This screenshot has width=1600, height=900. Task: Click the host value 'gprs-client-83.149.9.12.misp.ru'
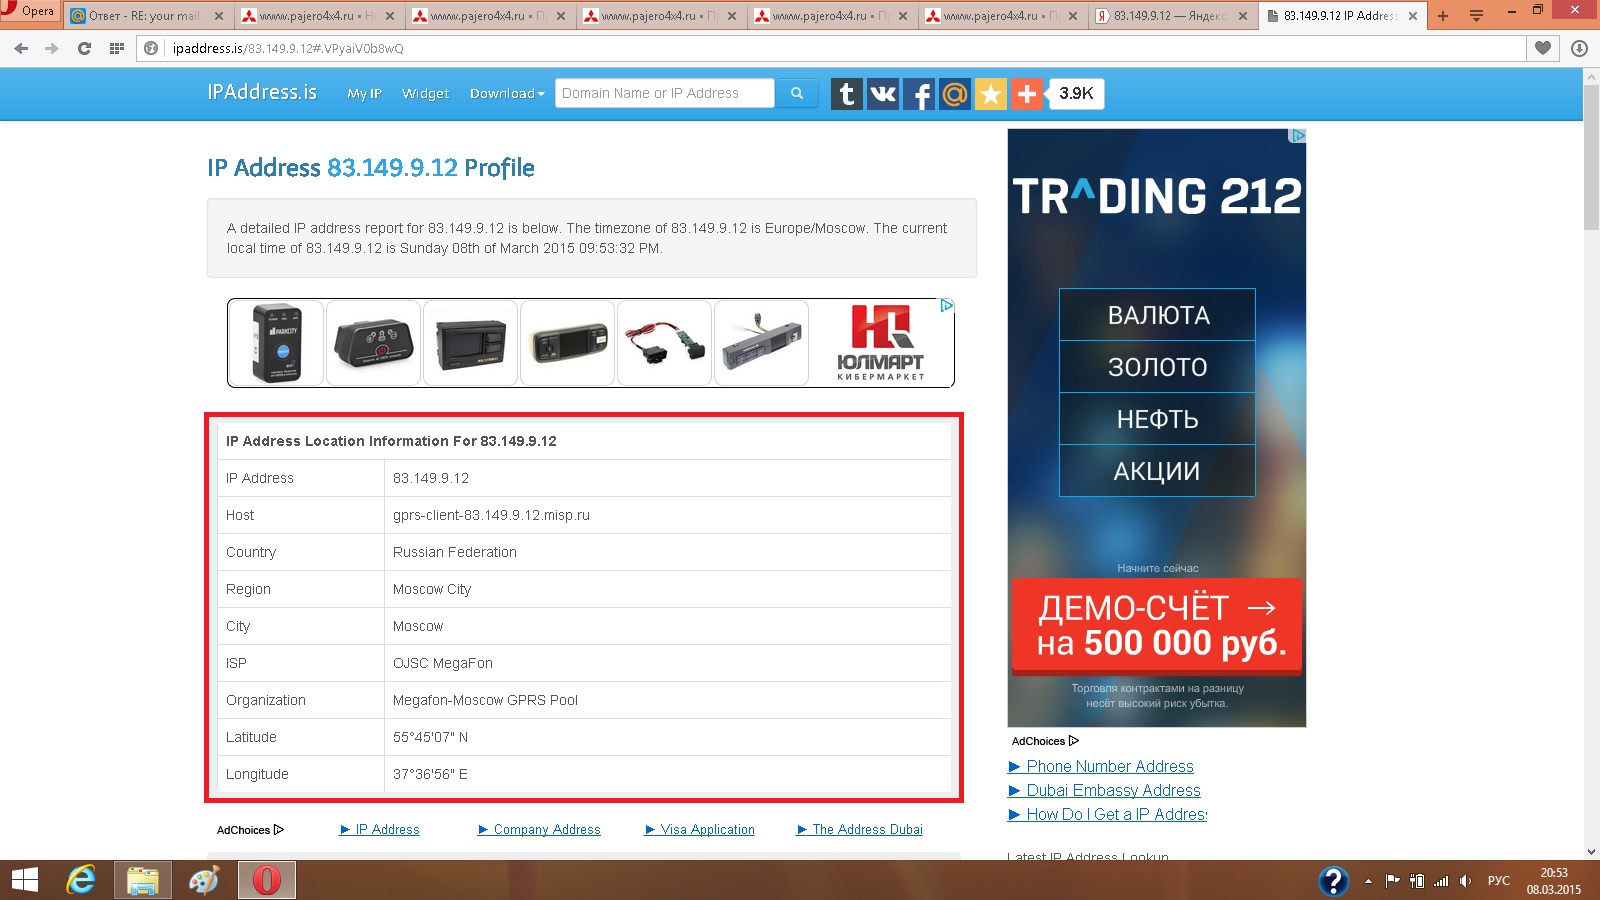tap(491, 515)
